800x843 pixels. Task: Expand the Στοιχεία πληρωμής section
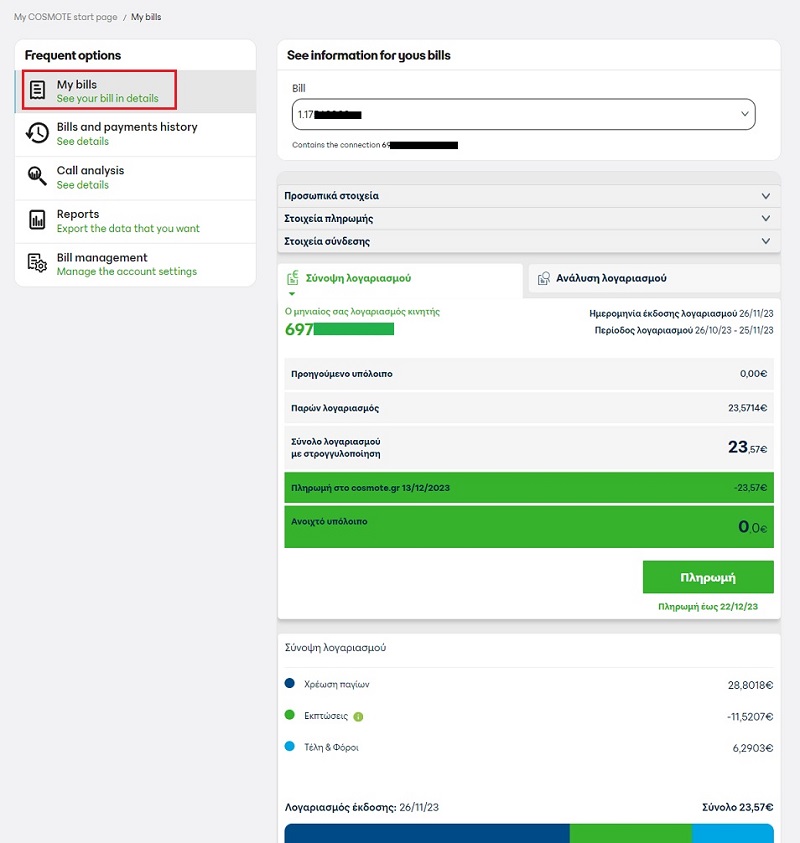coord(527,218)
